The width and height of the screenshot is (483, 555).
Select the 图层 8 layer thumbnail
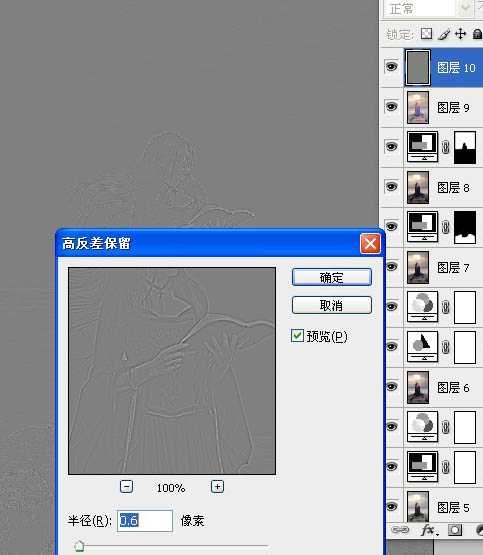tap(418, 187)
